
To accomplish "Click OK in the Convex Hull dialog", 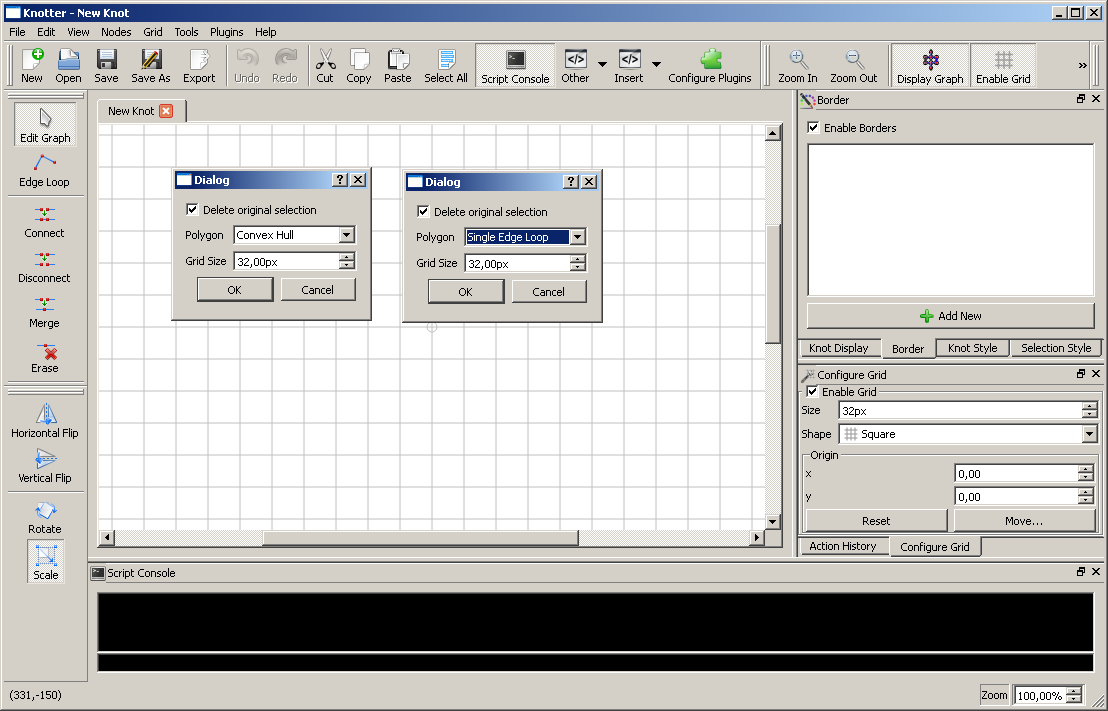I will pyautogui.click(x=235, y=290).
